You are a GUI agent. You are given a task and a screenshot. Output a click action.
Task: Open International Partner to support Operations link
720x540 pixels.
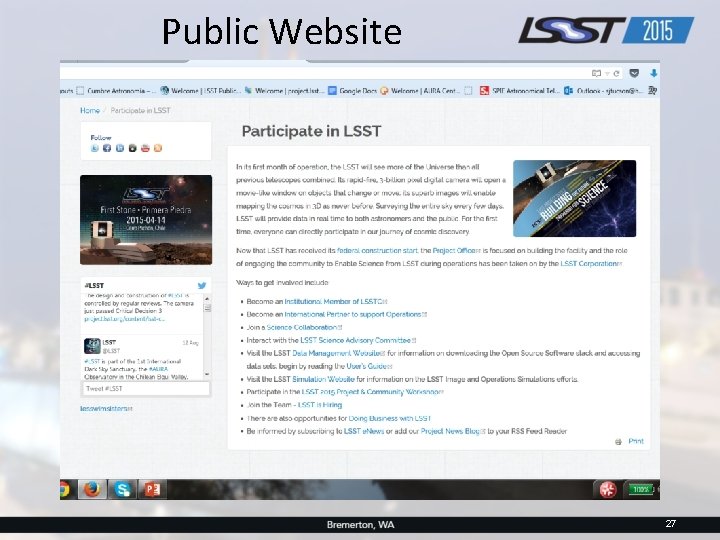tap(355, 315)
